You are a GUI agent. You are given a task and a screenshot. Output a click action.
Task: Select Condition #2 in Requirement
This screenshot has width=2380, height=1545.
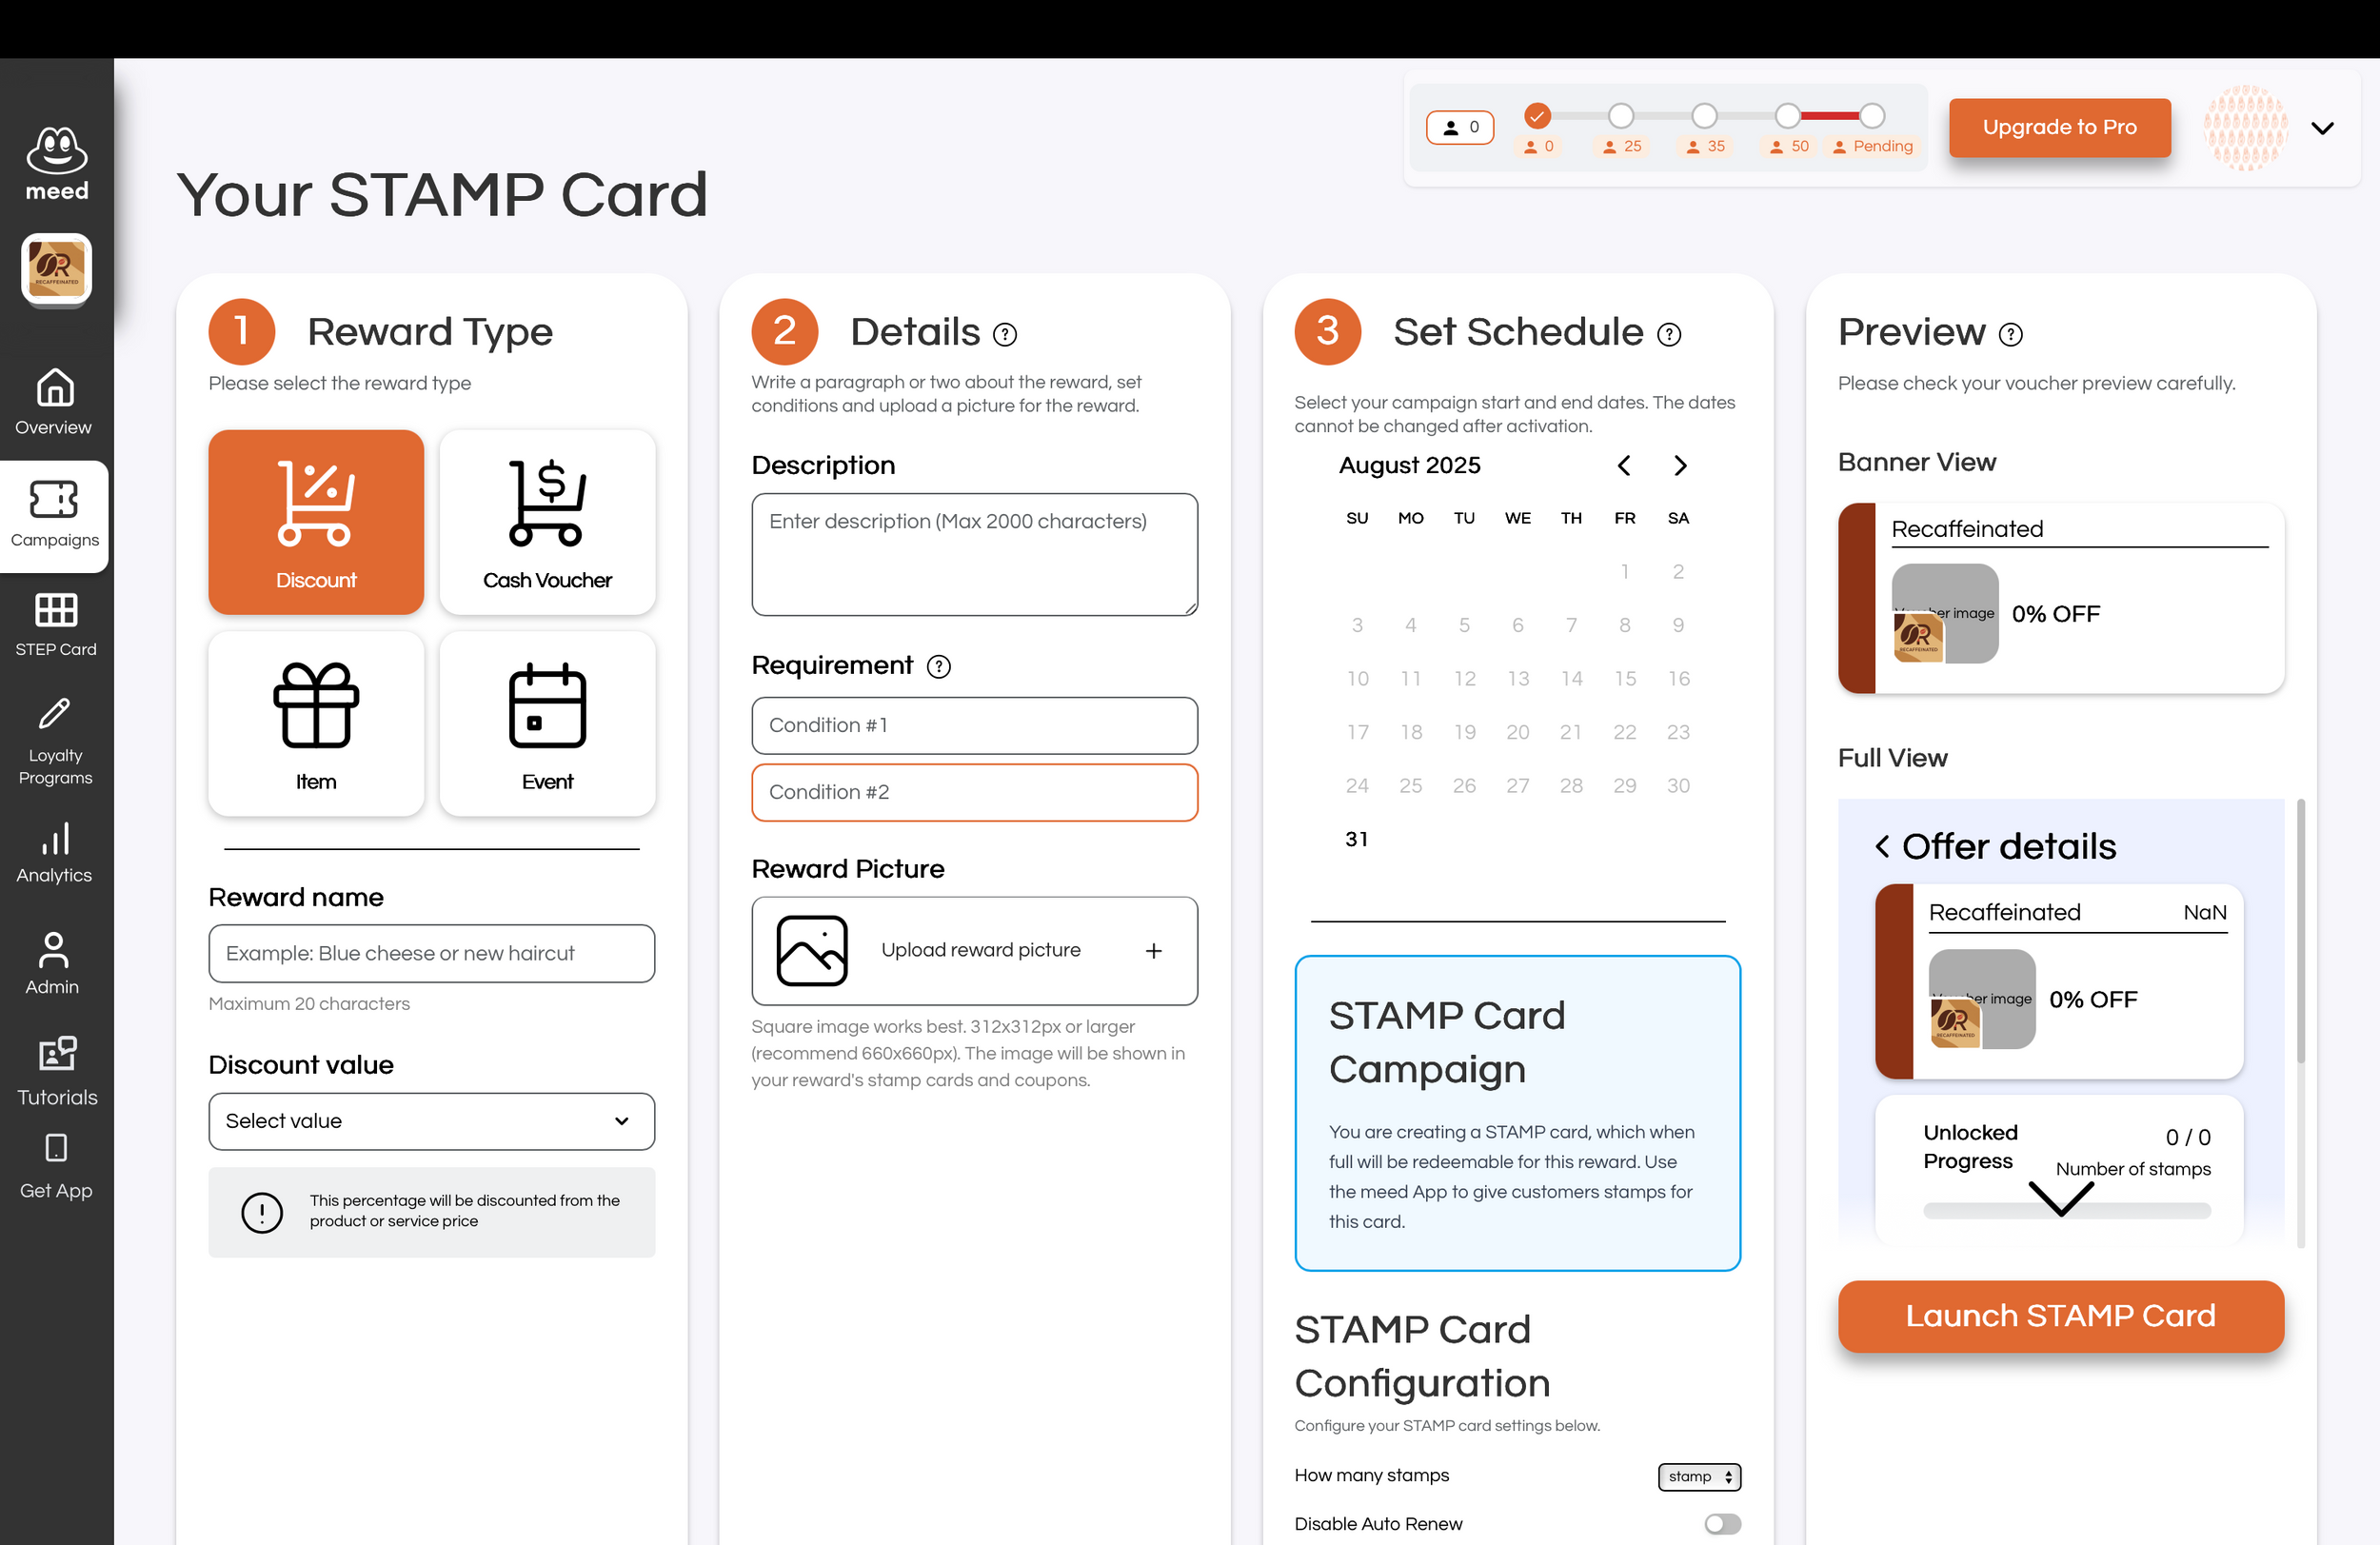[974, 792]
